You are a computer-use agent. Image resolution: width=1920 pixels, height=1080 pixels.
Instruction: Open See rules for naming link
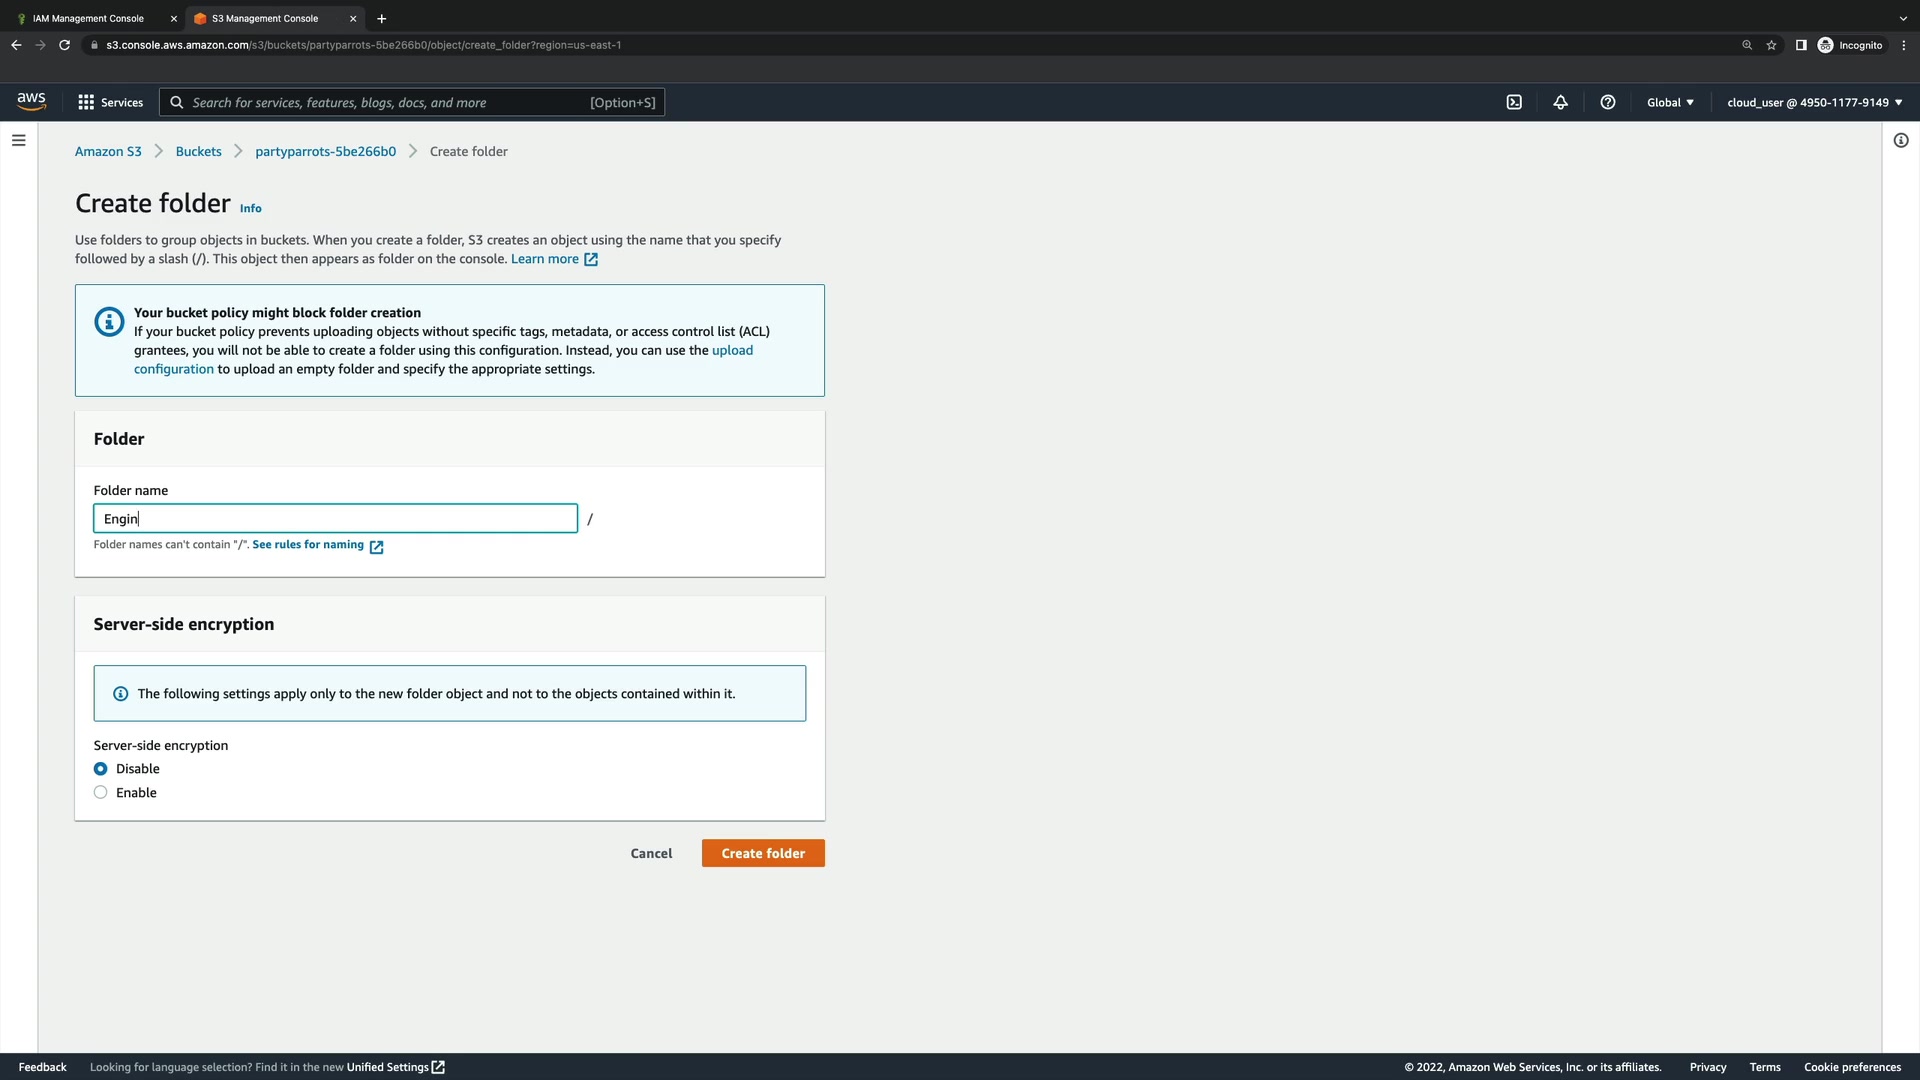pyautogui.click(x=308, y=545)
